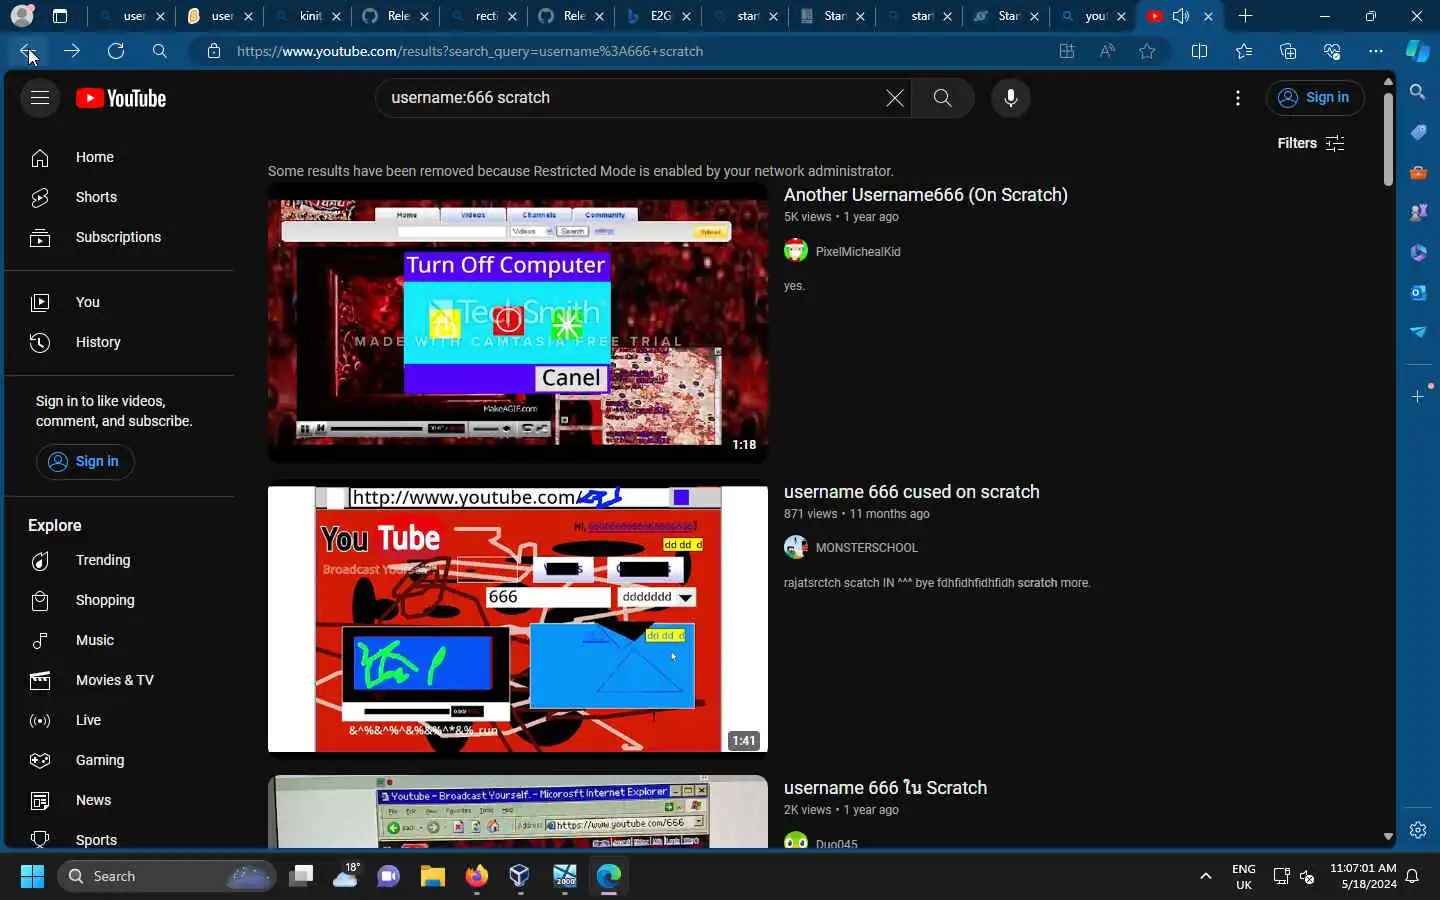
Task: Visit the MONSTERSCHOOL channel
Action: [x=867, y=548]
